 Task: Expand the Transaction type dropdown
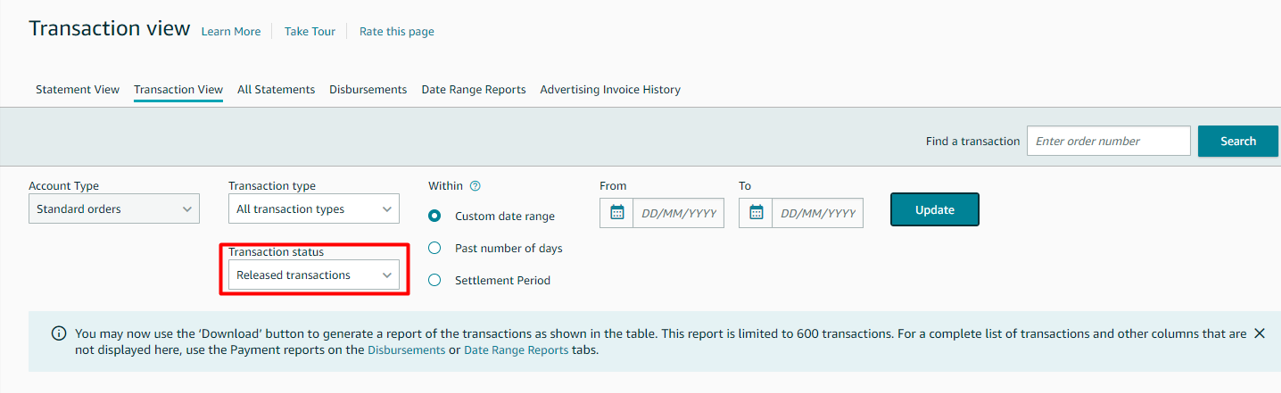tap(314, 209)
